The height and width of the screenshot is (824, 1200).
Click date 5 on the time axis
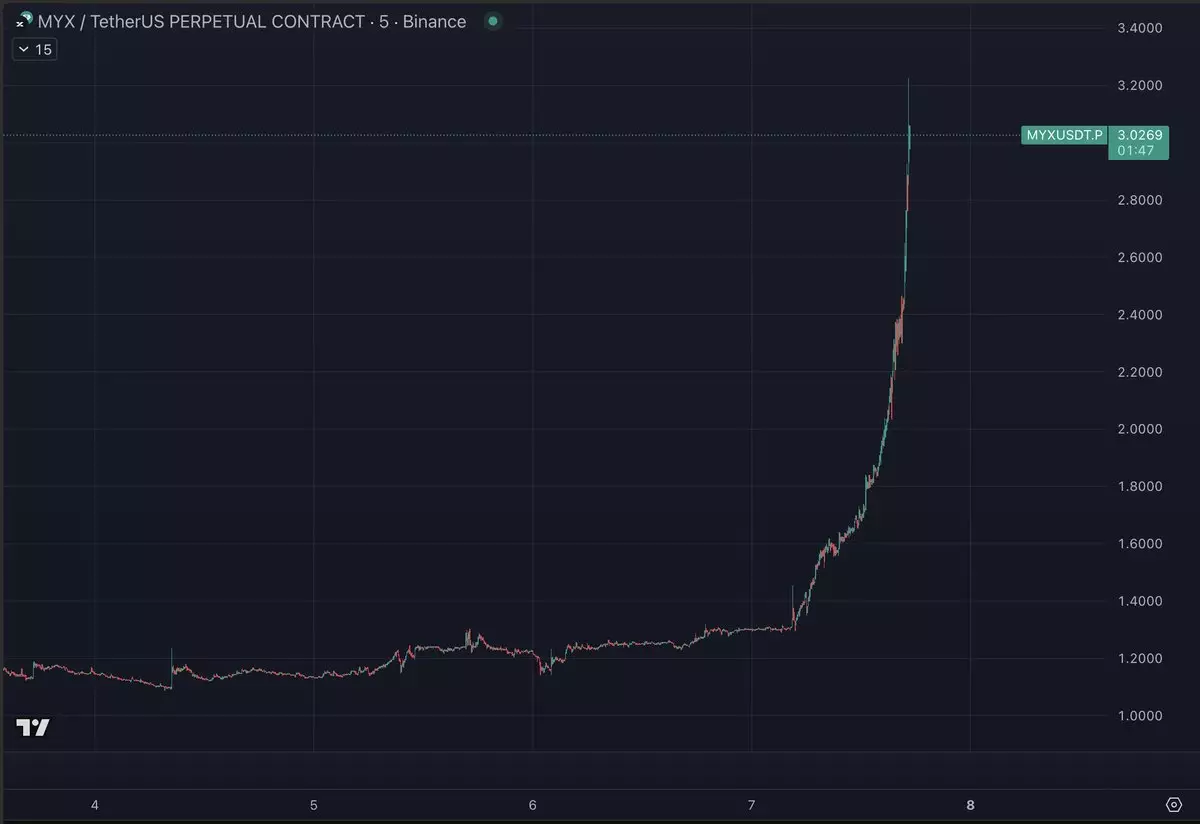[313, 805]
